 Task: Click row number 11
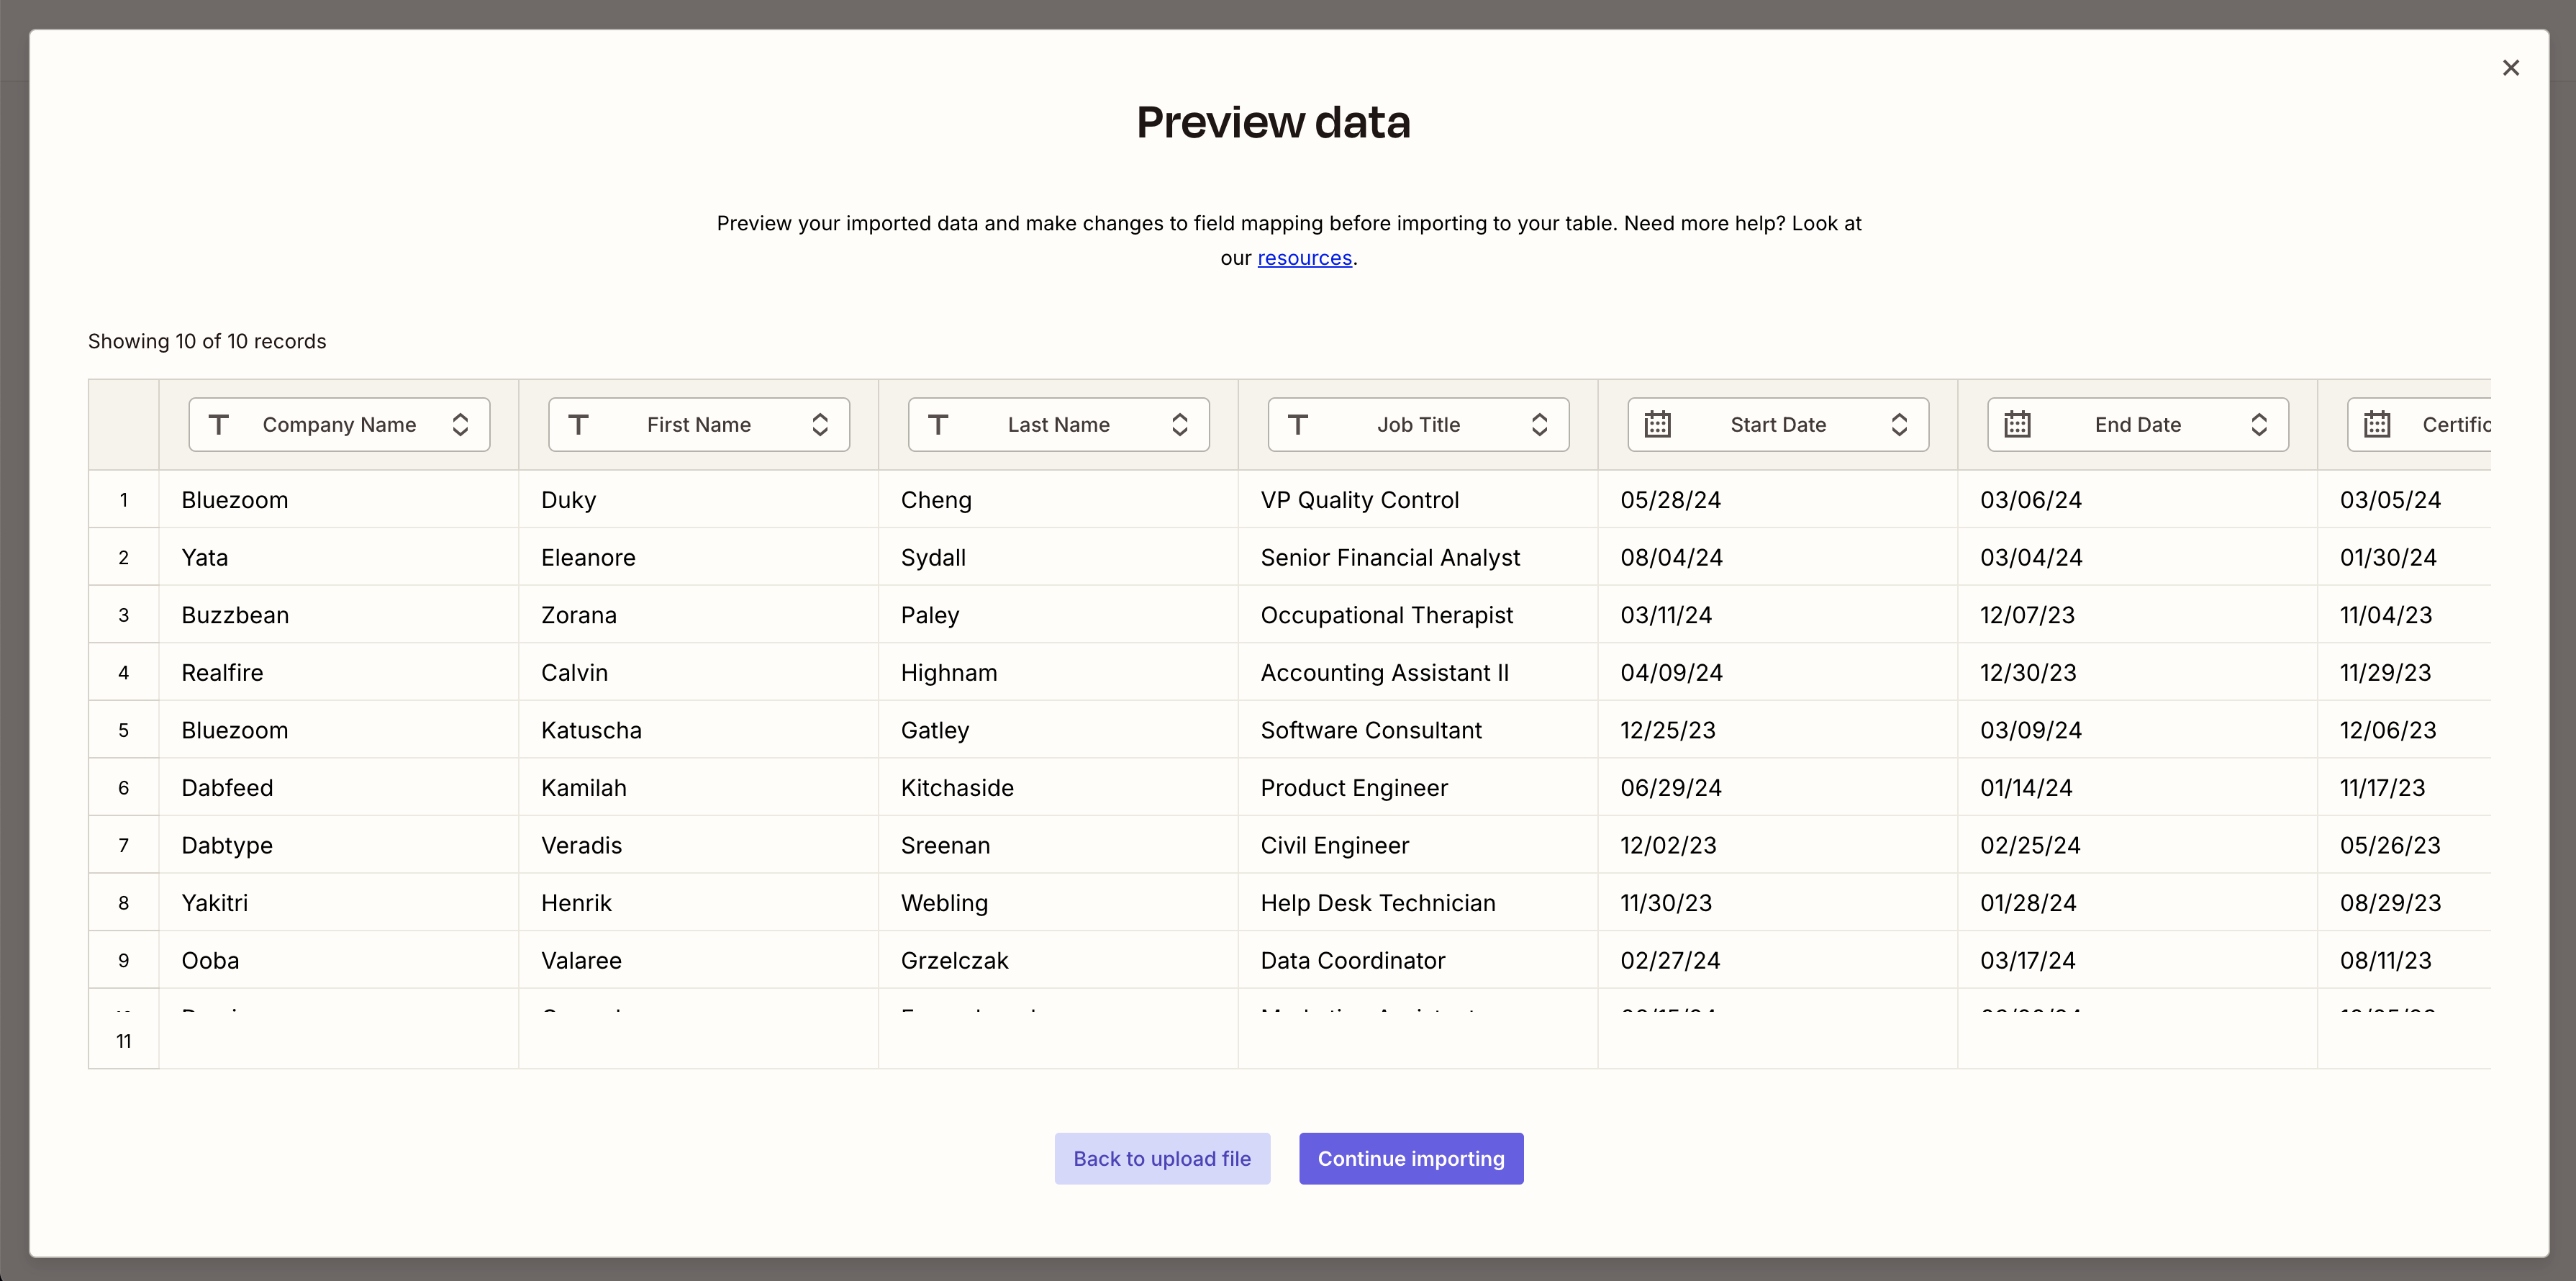(124, 1041)
